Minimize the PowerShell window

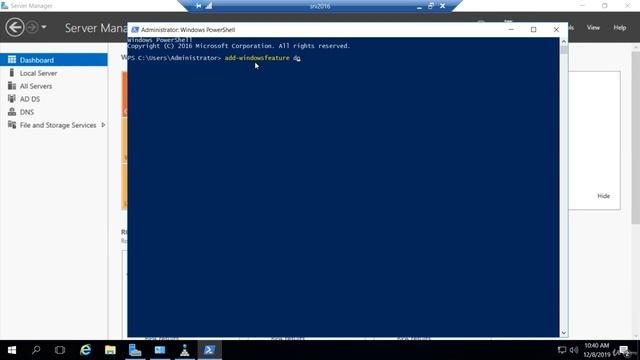click(511, 29)
